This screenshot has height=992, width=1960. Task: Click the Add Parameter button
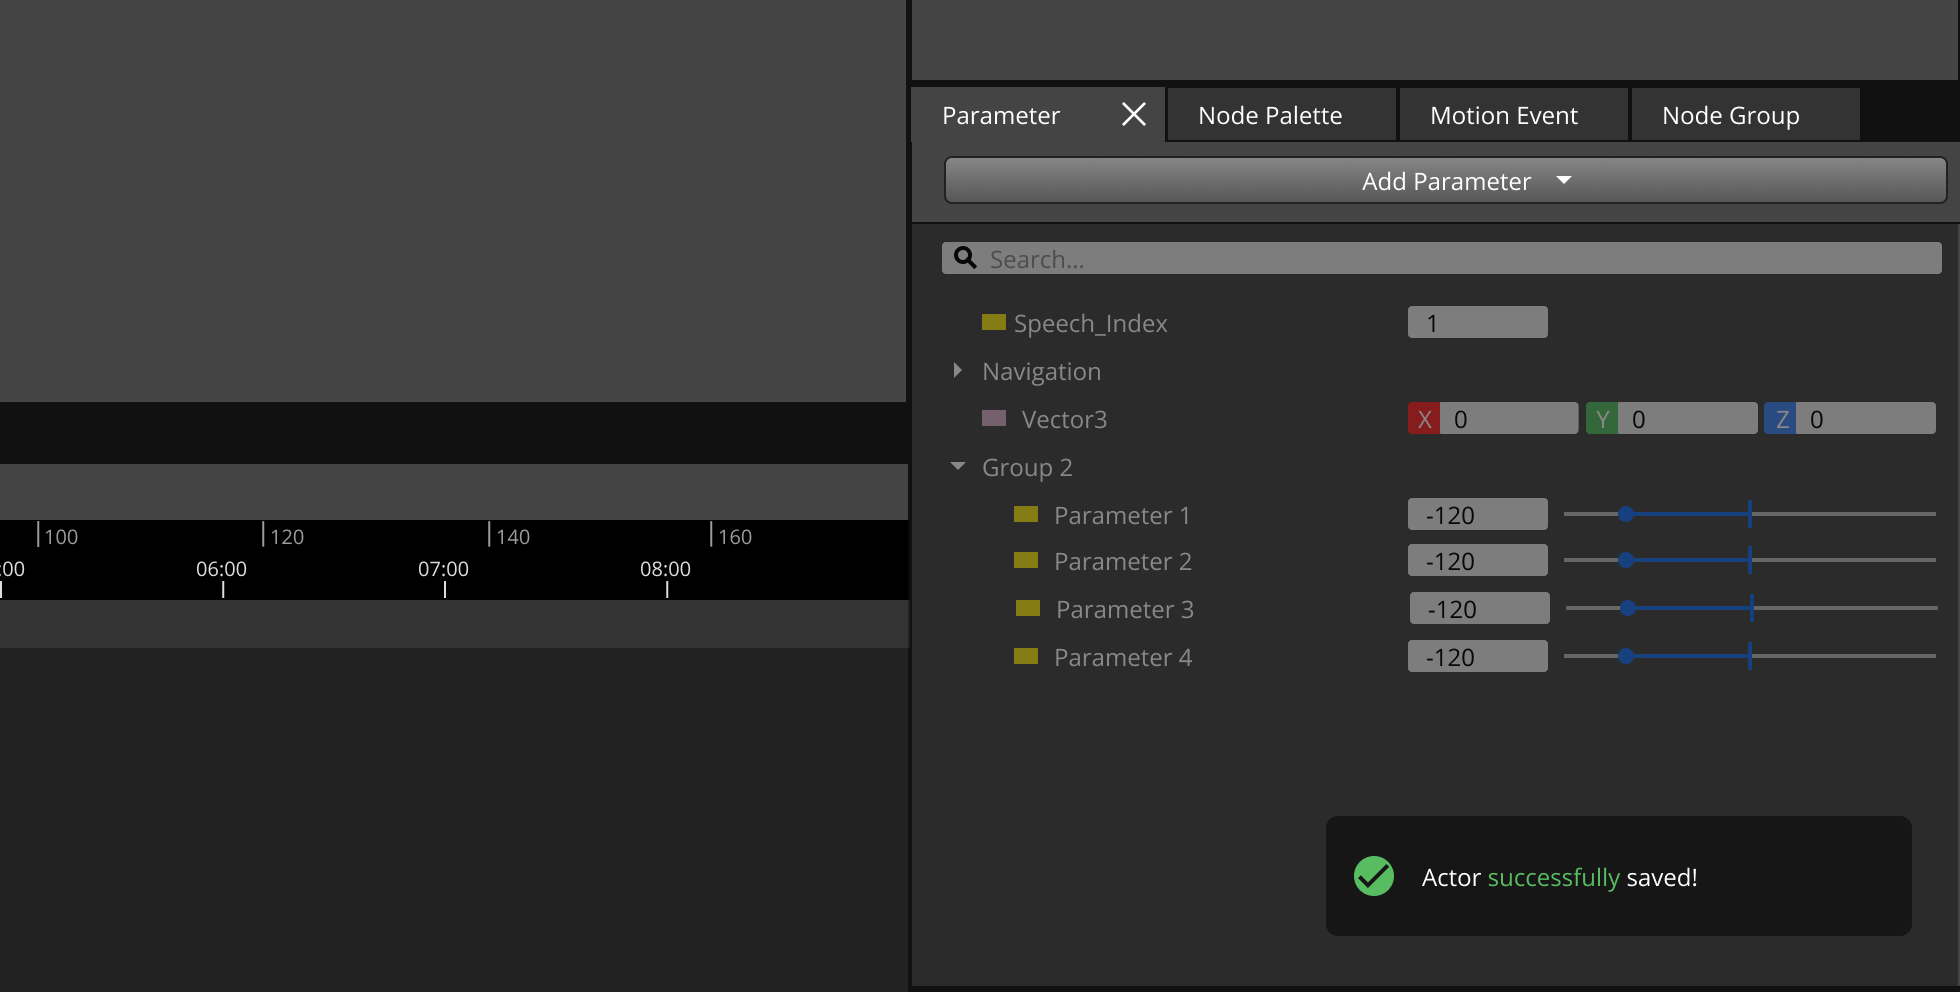(x=1445, y=181)
